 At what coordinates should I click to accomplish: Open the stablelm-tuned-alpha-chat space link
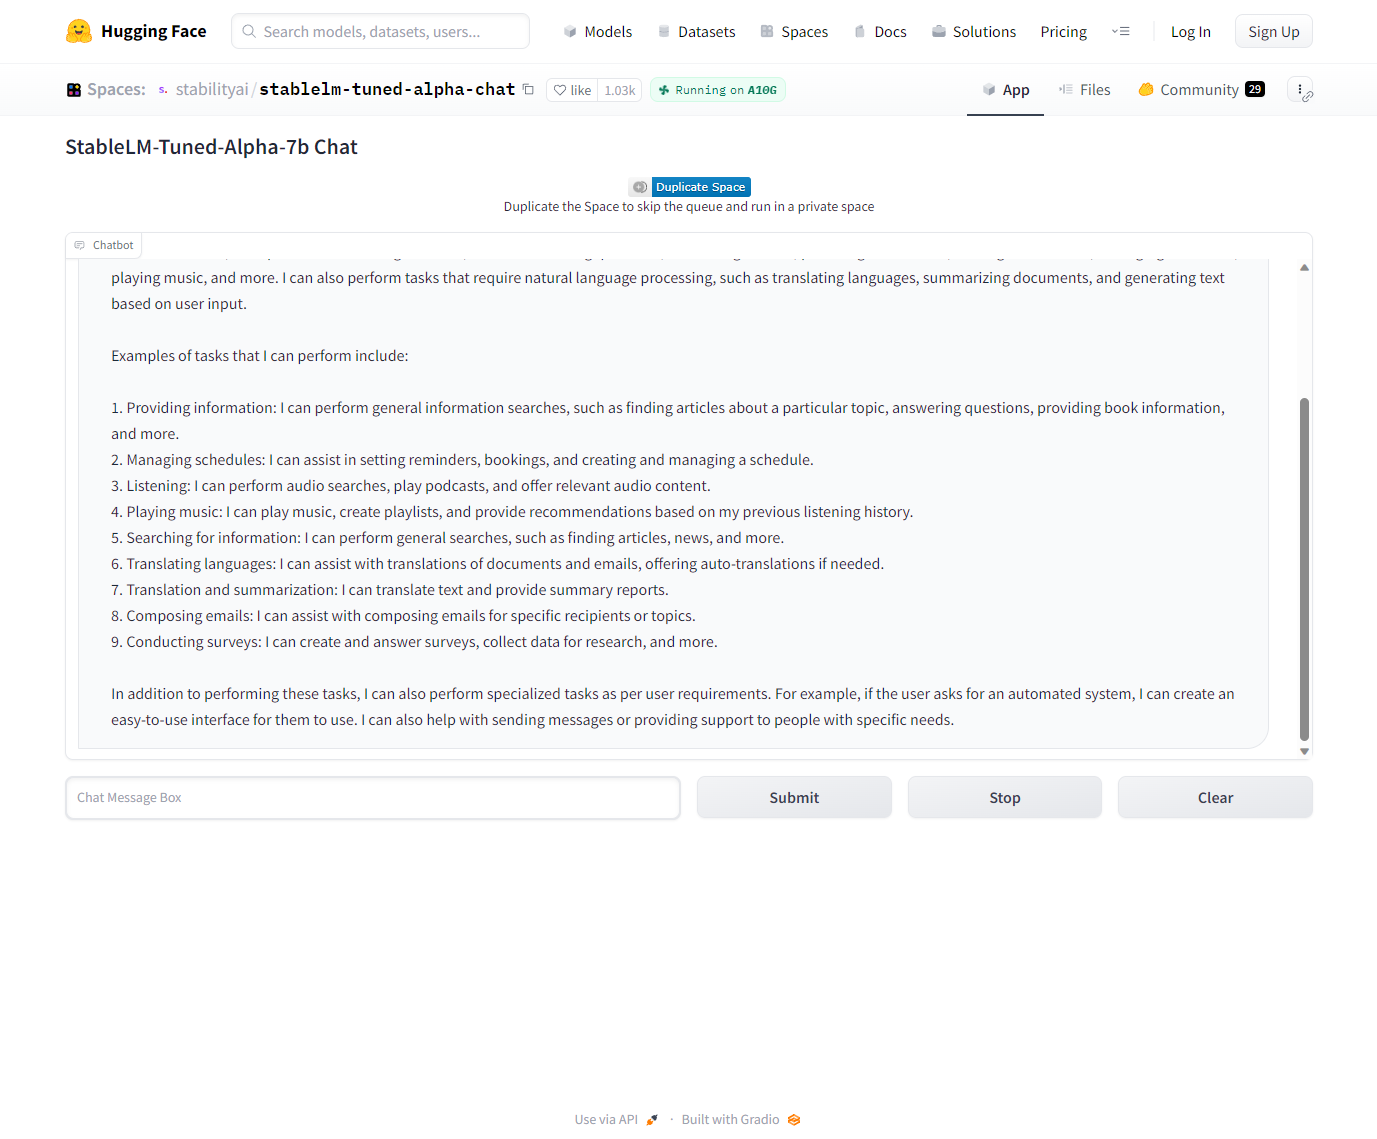coord(387,90)
